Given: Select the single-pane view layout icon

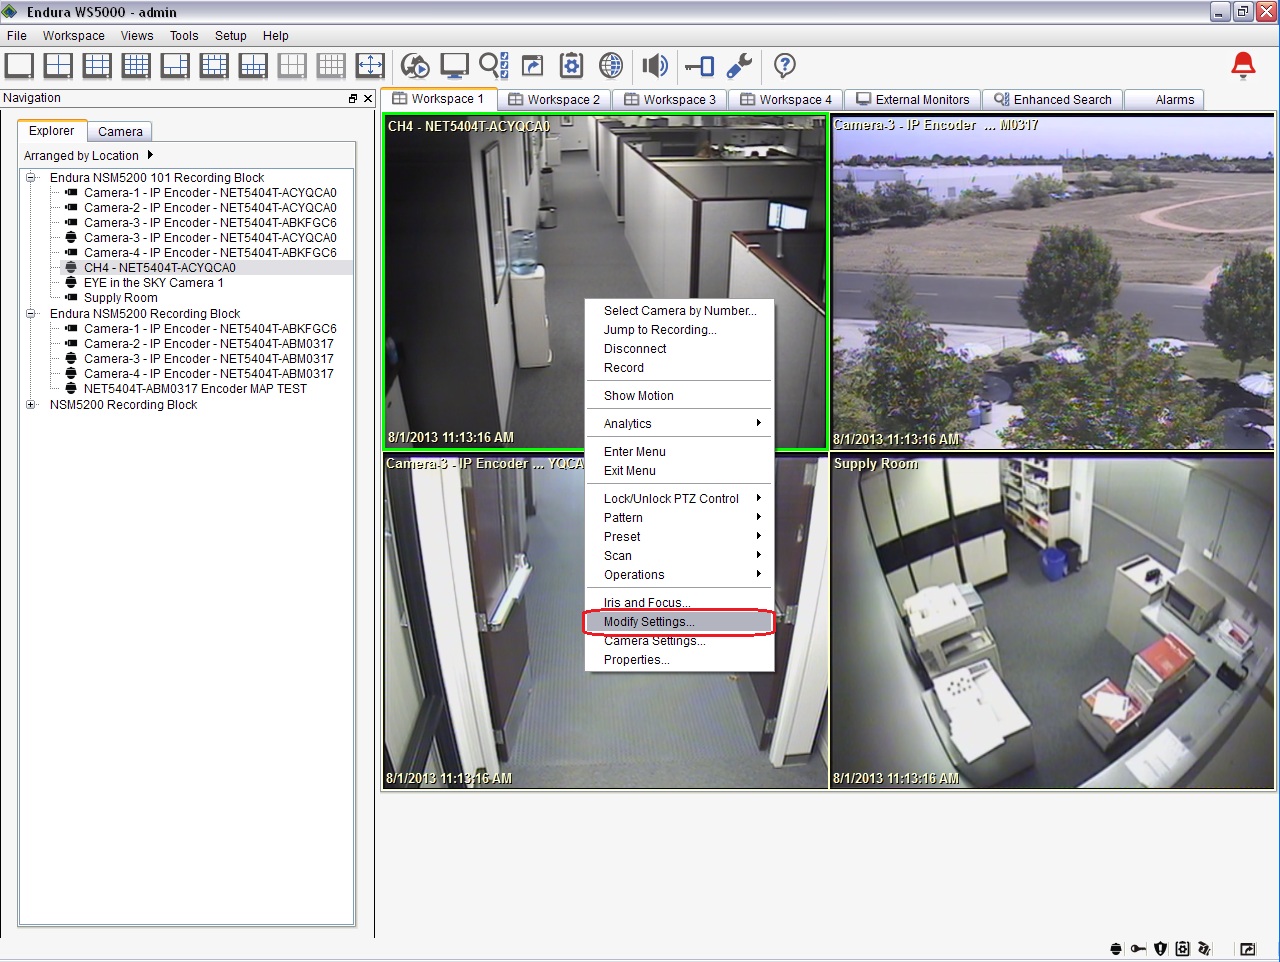Looking at the screenshot, I should coord(19,66).
